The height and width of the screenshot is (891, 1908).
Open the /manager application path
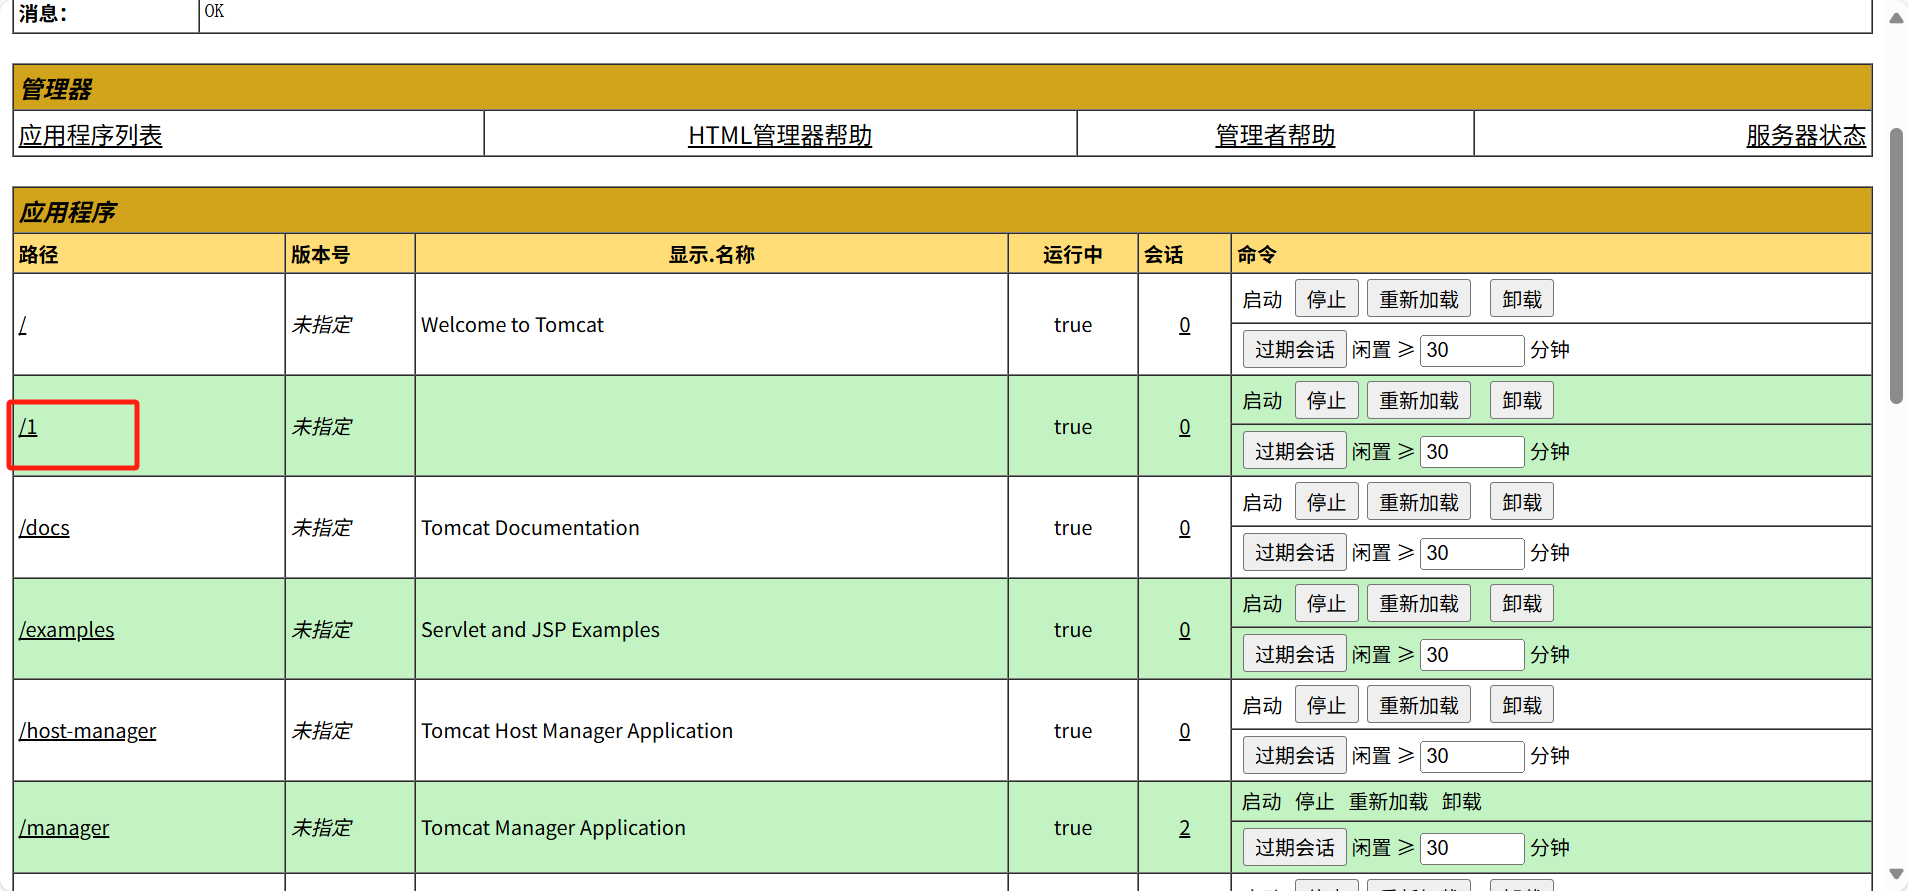(64, 828)
